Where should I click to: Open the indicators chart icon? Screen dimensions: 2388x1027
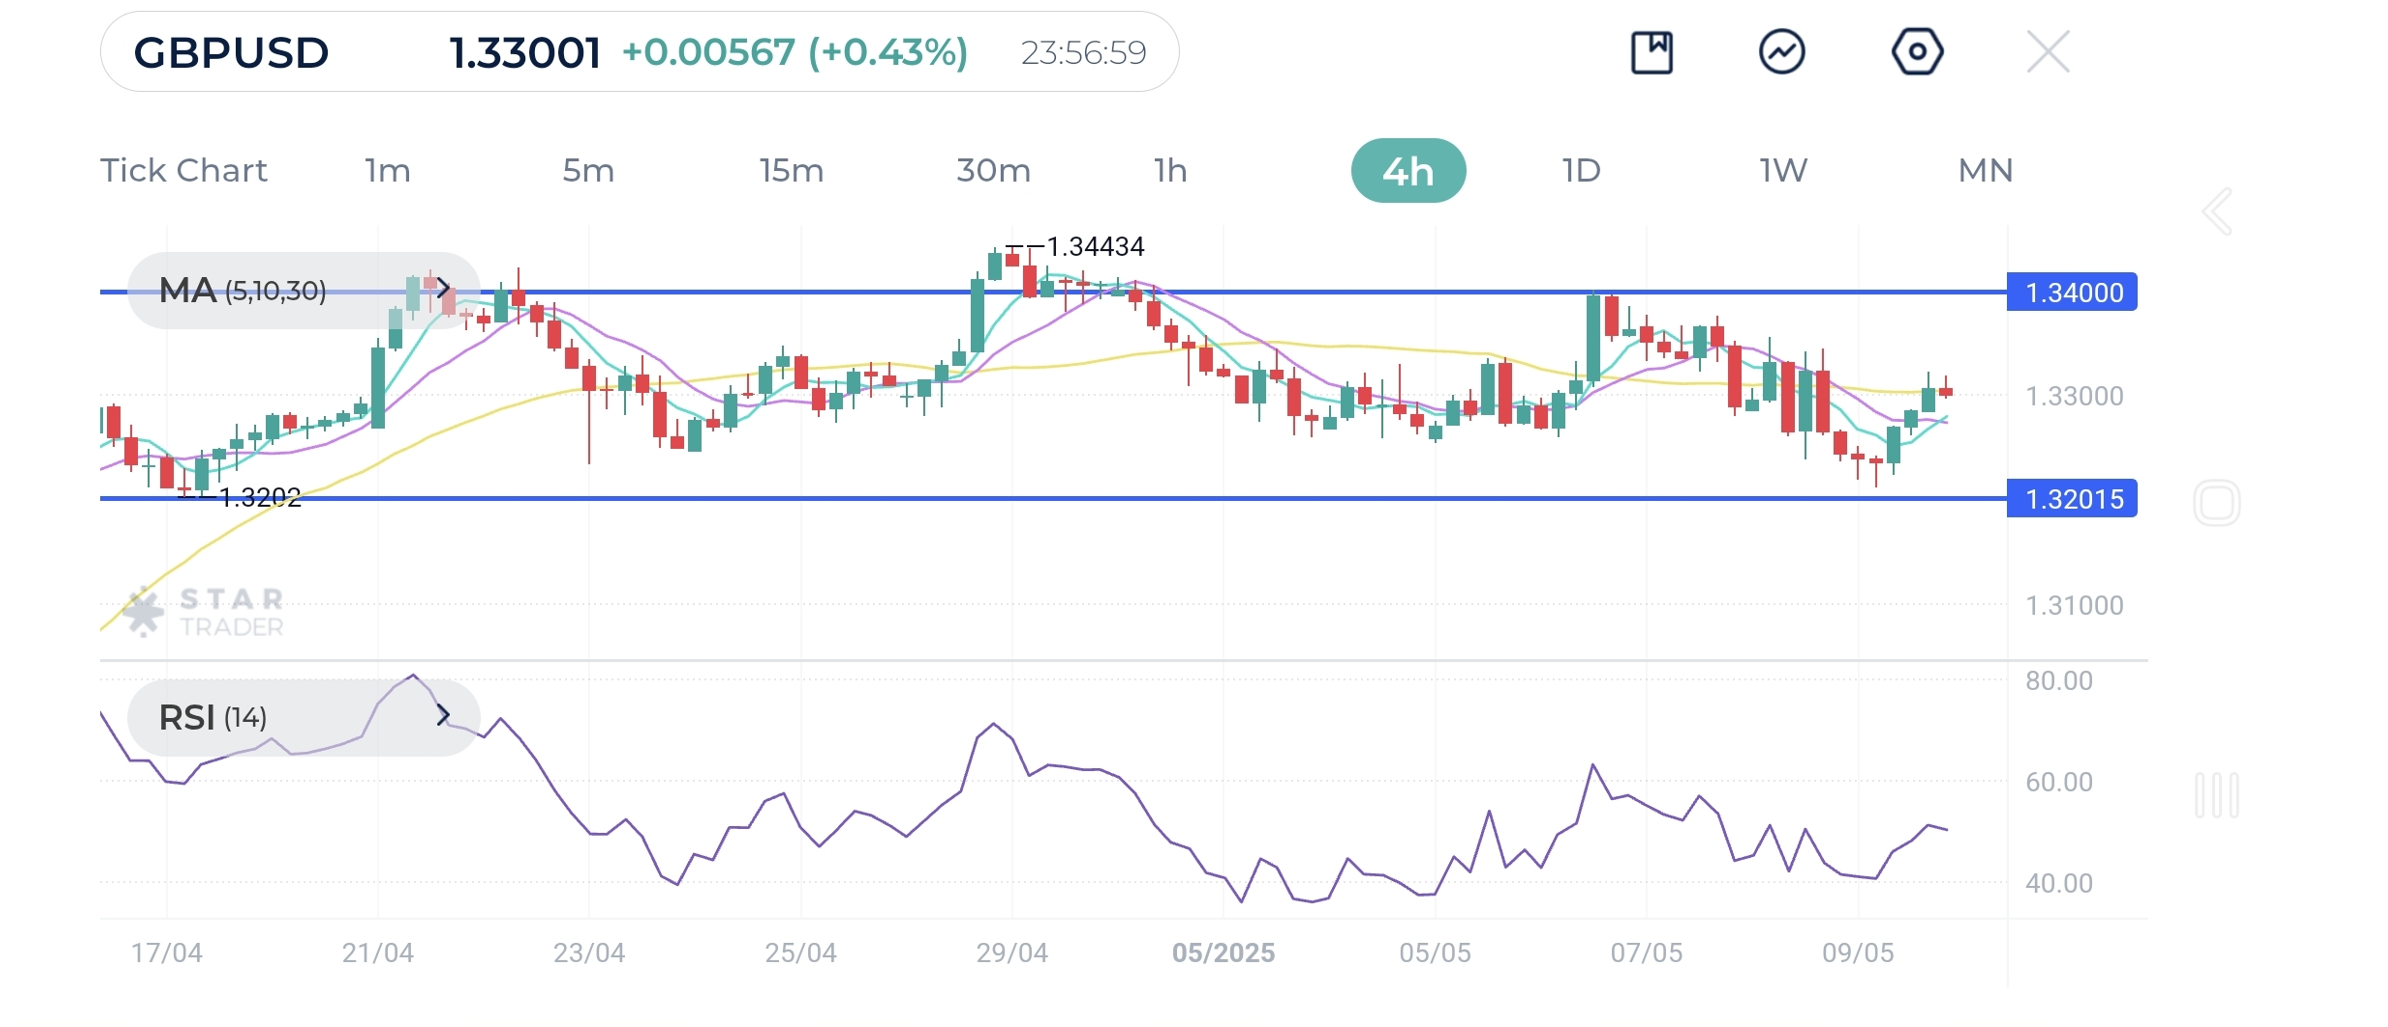pyautogui.click(x=1782, y=52)
